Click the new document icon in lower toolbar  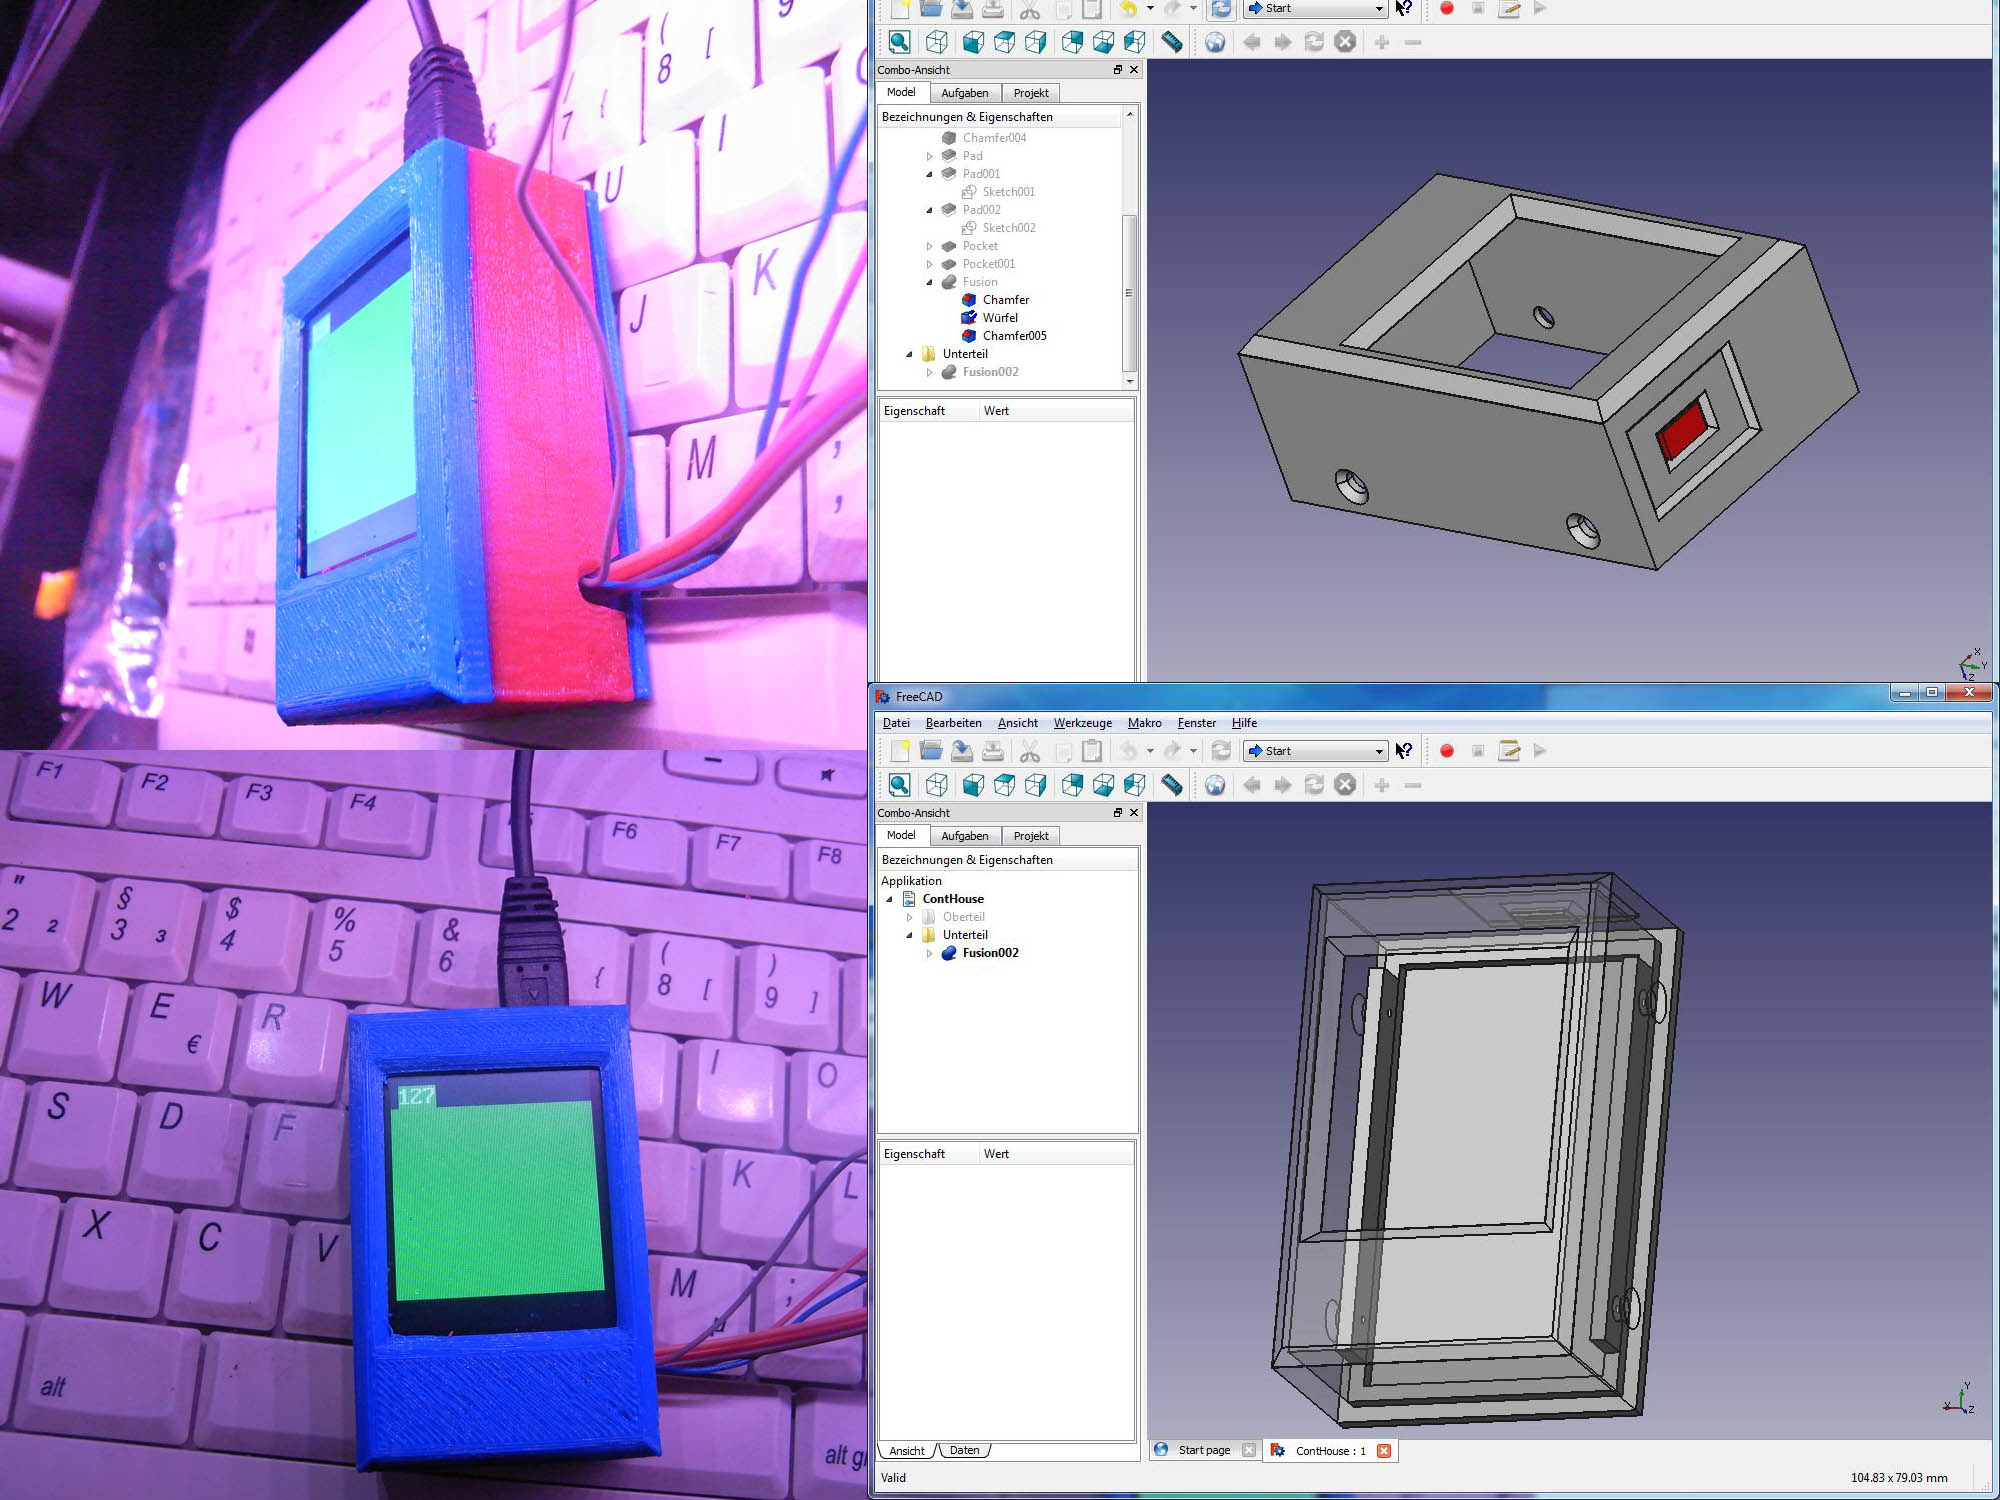899,751
